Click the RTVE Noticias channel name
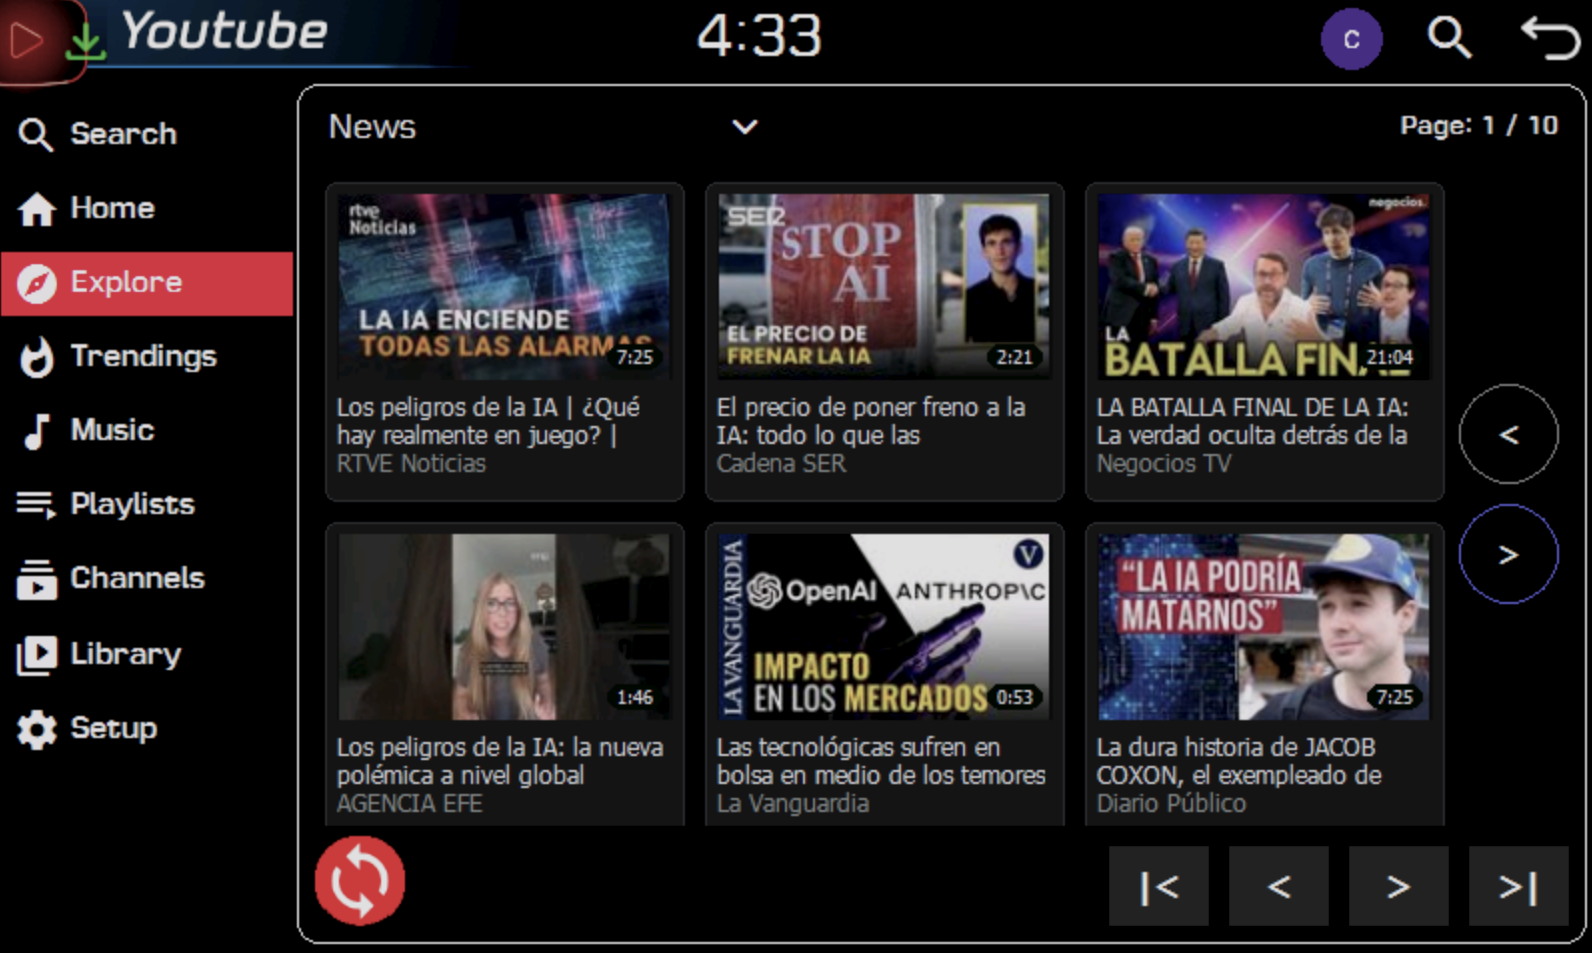The height and width of the screenshot is (953, 1592). pos(411,464)
